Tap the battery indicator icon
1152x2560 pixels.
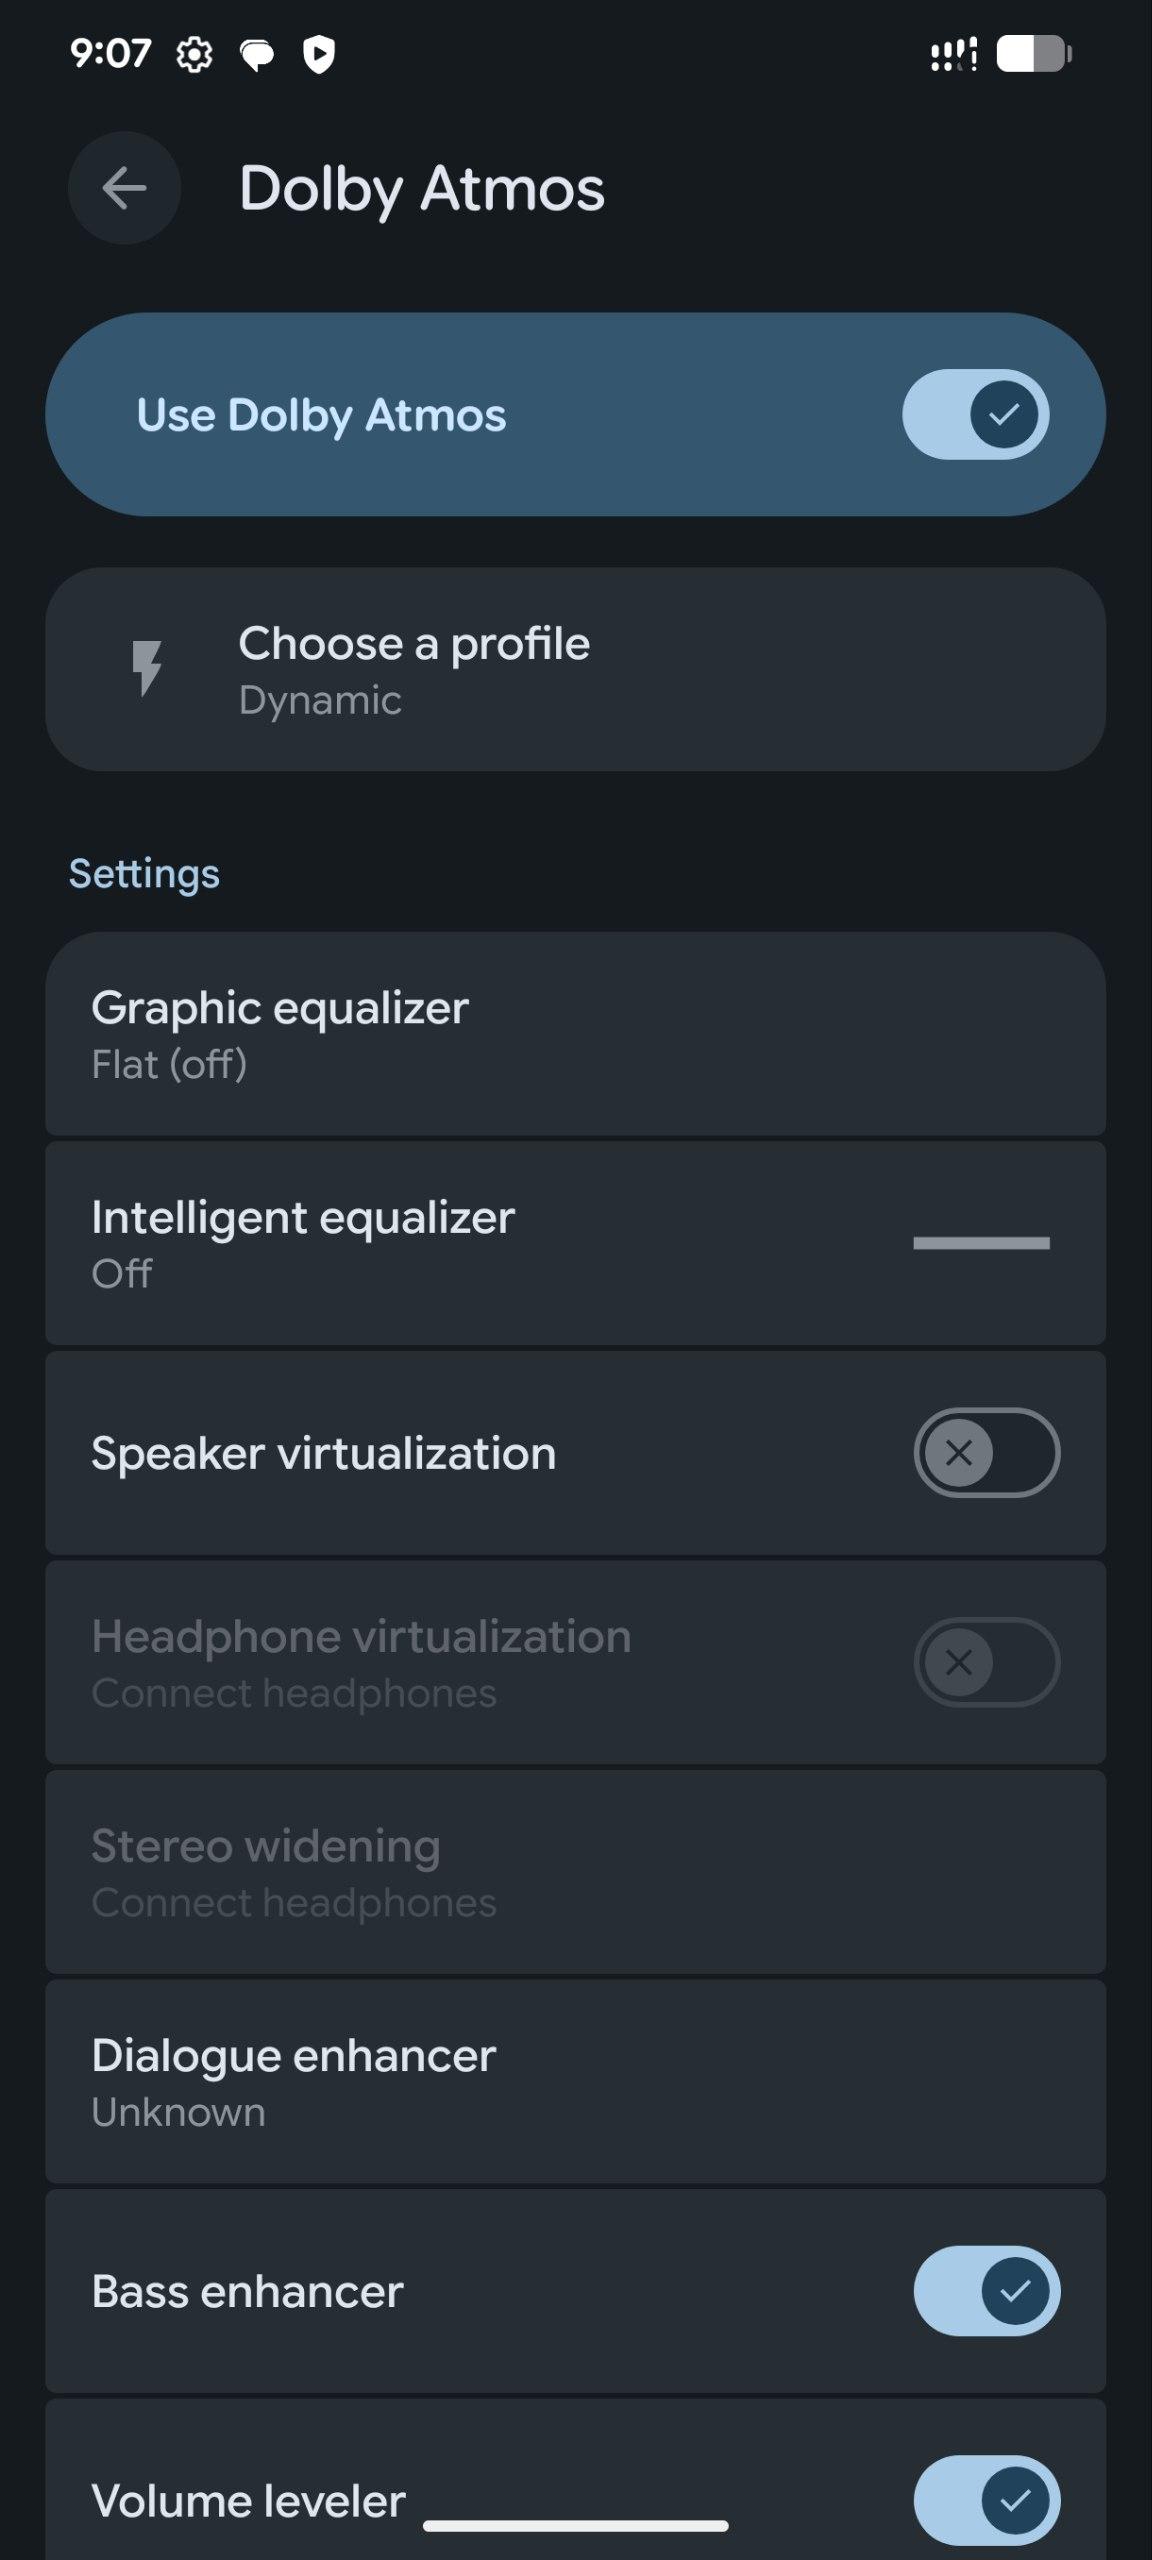[1033, 54]
